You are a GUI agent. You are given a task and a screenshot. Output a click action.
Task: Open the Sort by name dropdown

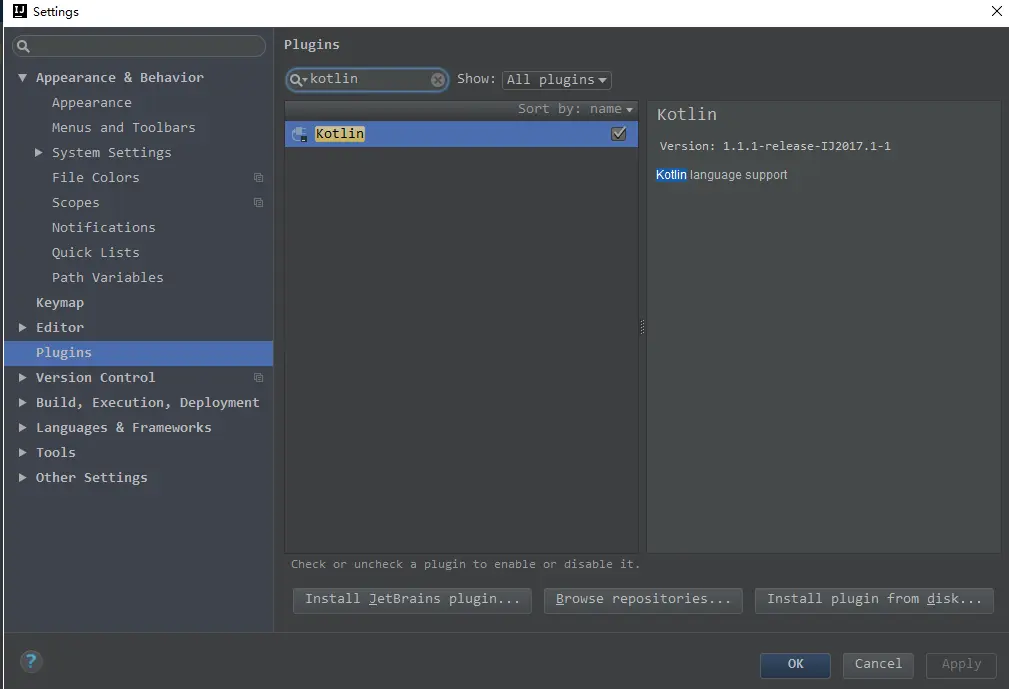pyautogui.click(x=575, y=109)
